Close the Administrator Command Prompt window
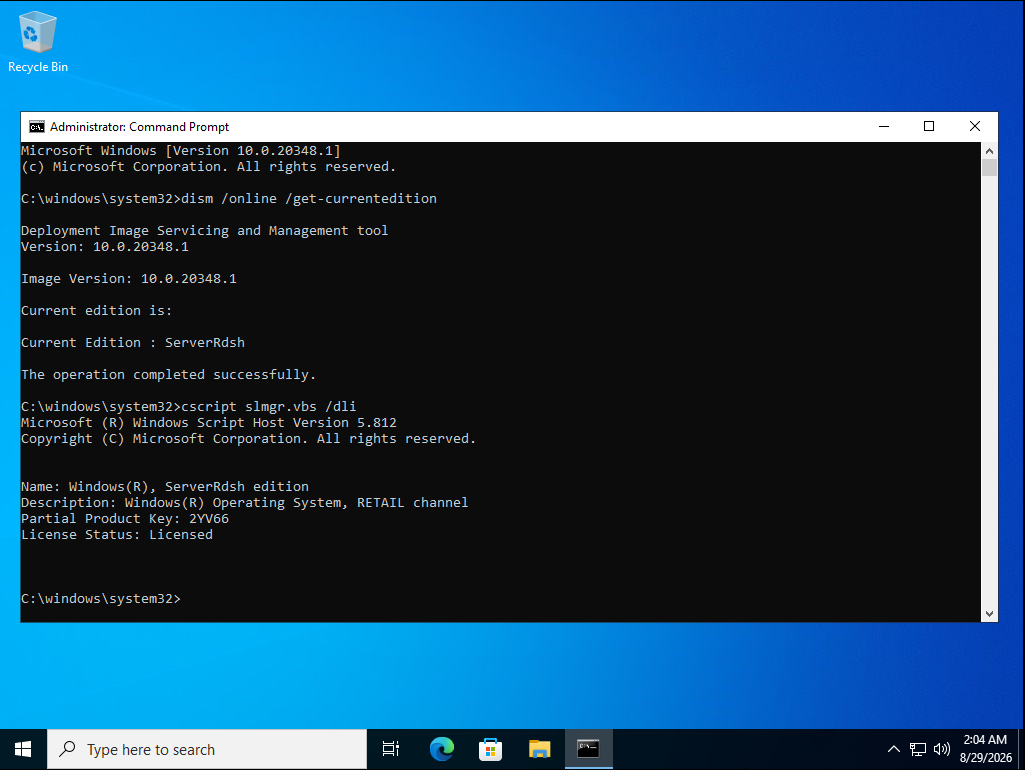The image size is (1025, 770). tap(975, 126)
